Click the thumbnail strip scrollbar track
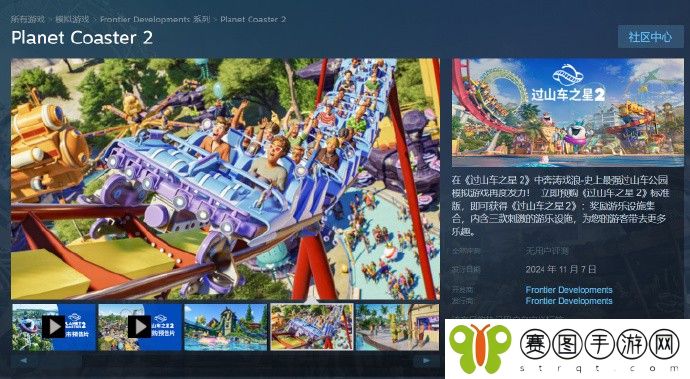The image size is (690, 379). [225, 361]
